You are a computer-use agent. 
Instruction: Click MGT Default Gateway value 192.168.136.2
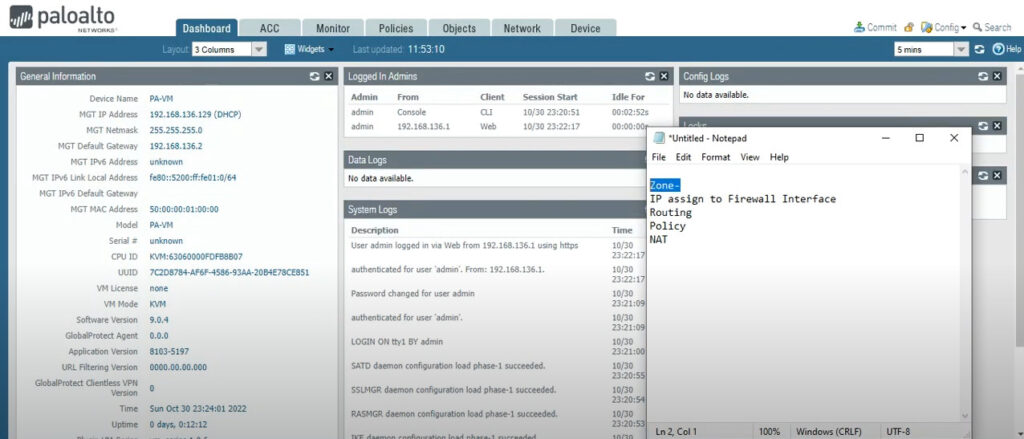coord(176,146)
